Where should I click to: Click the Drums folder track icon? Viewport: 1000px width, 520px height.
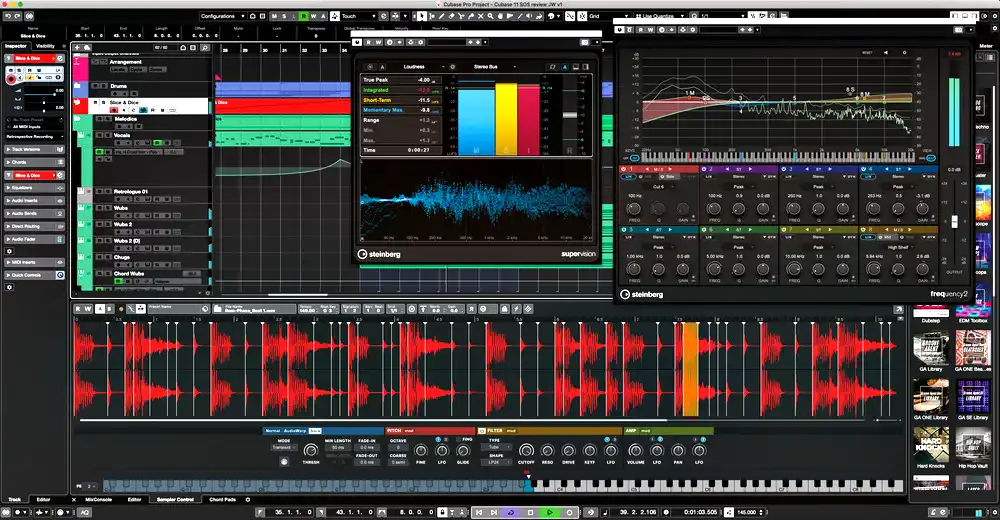[x=77, y=85]
